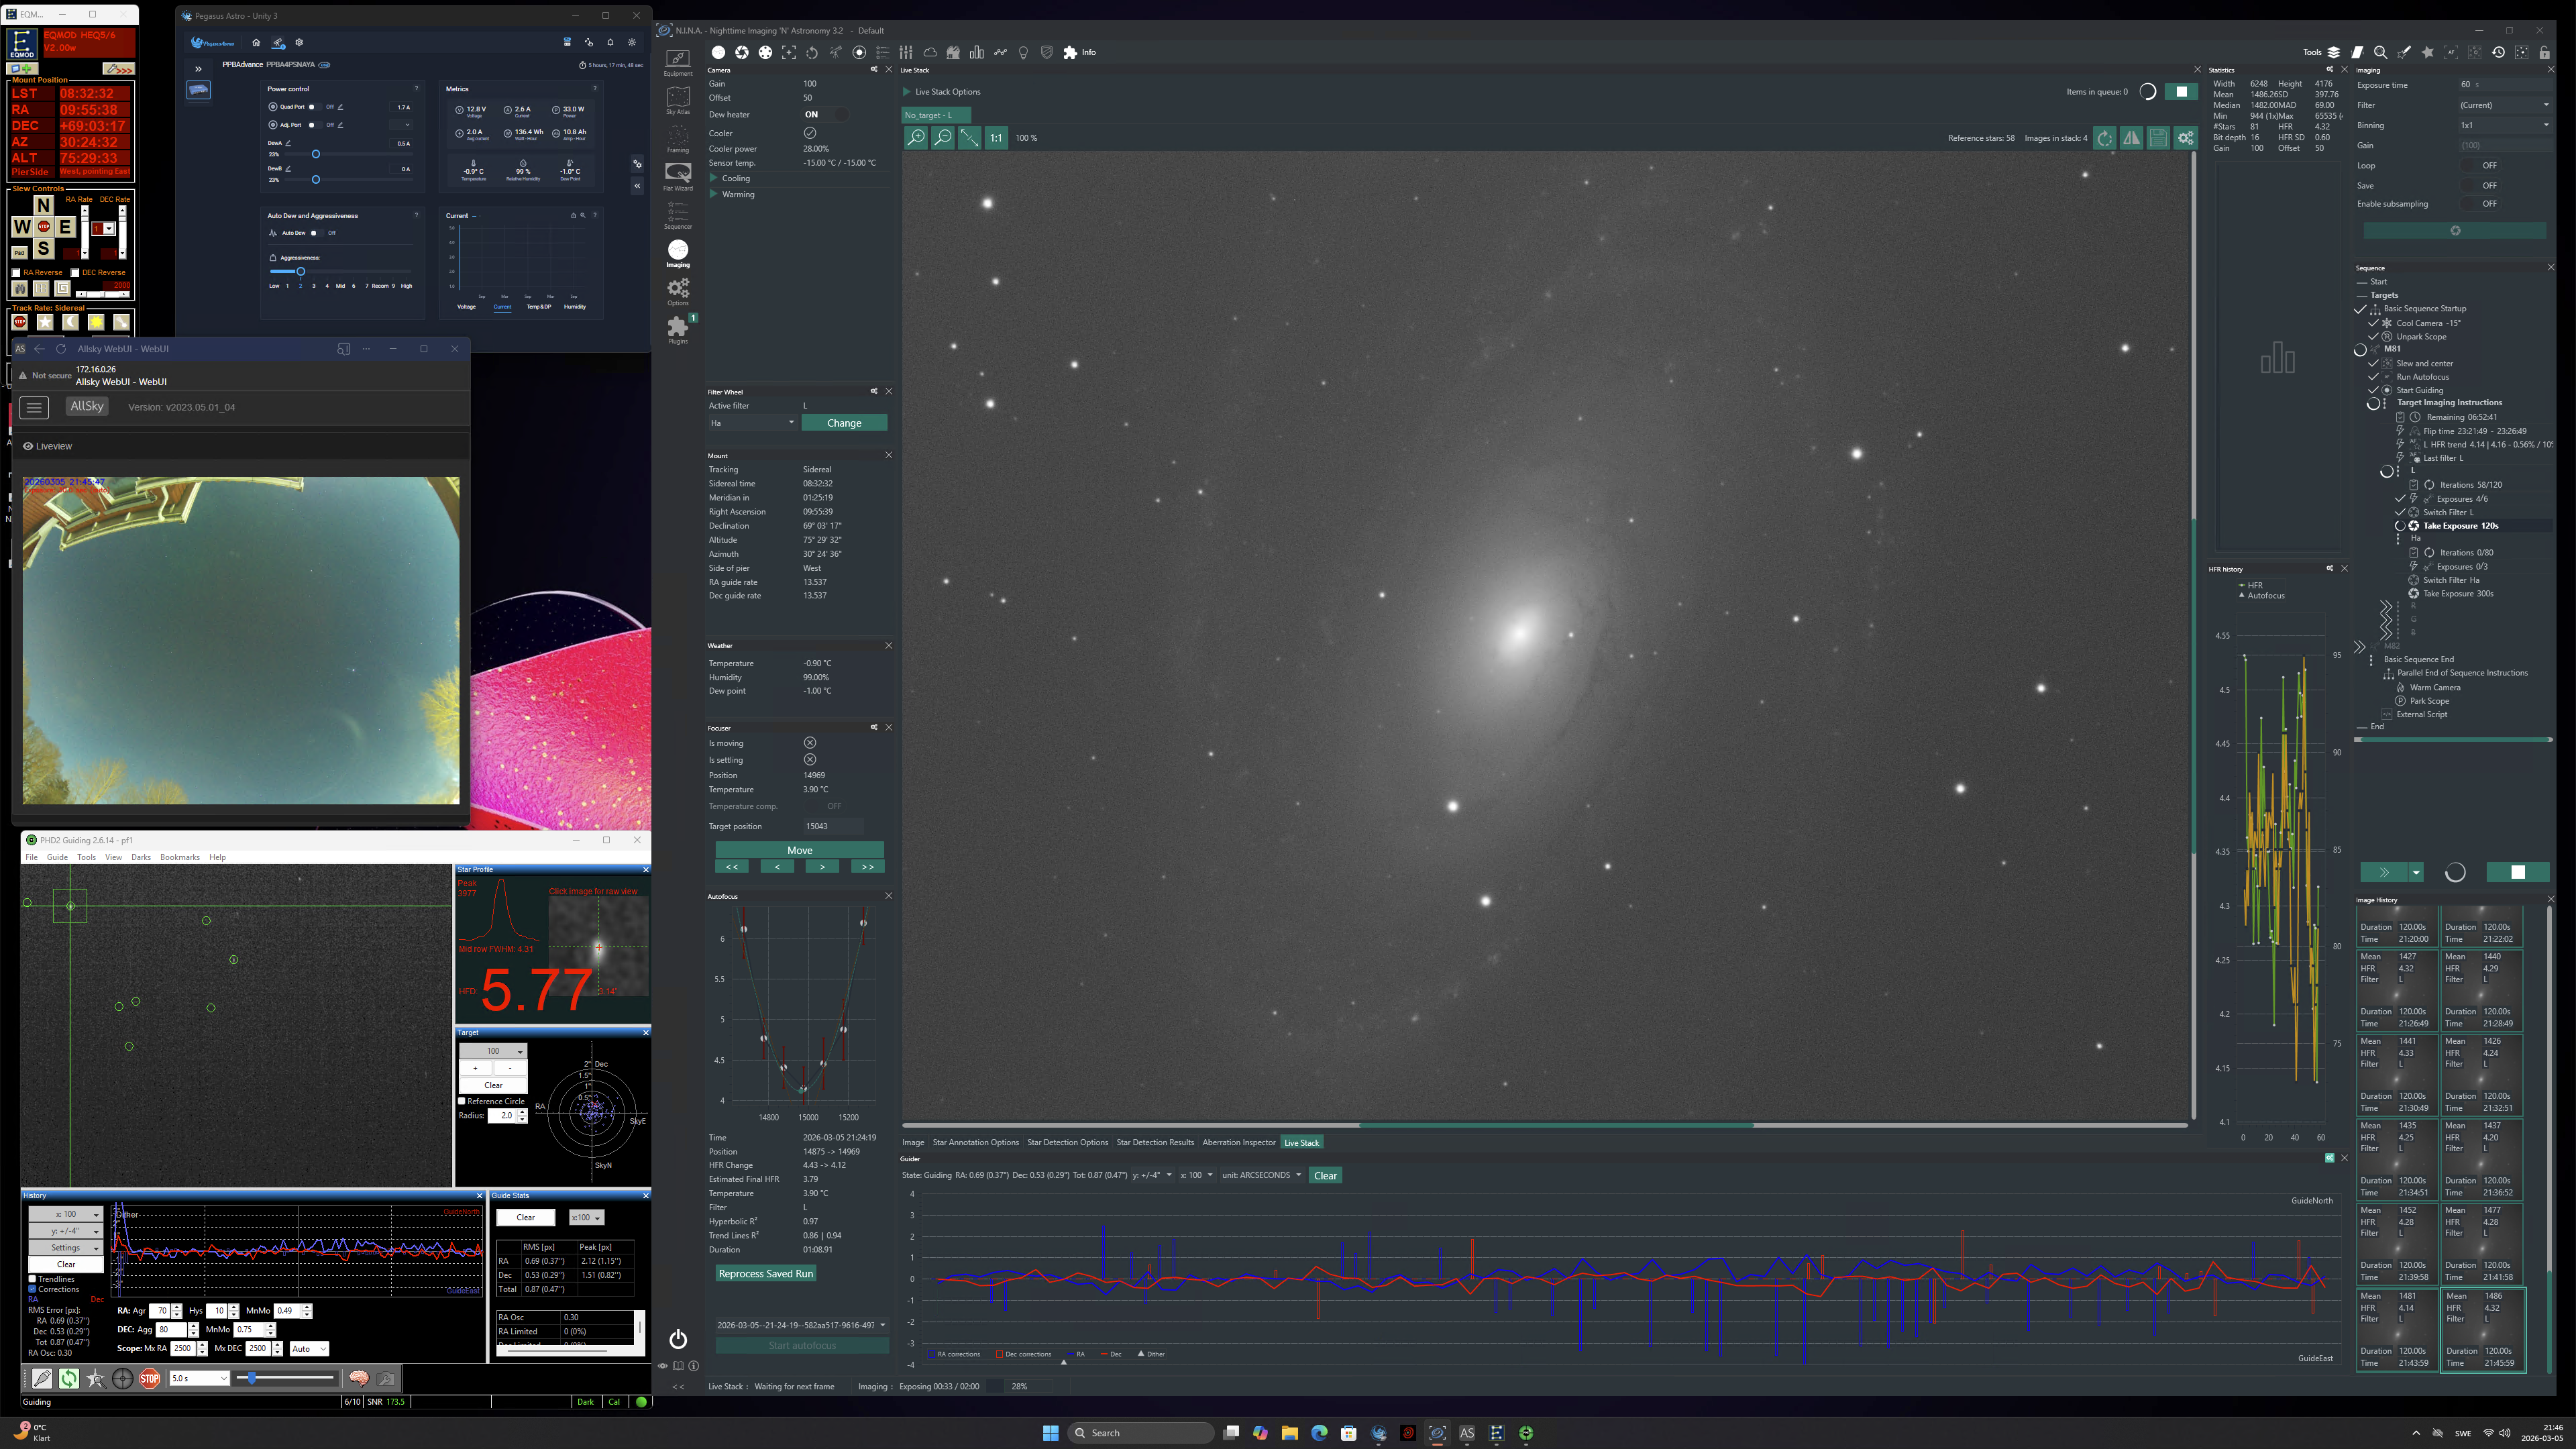2576x1449 pixels.
Task: Set live stack view to 1:1
Action: point(996,138)
